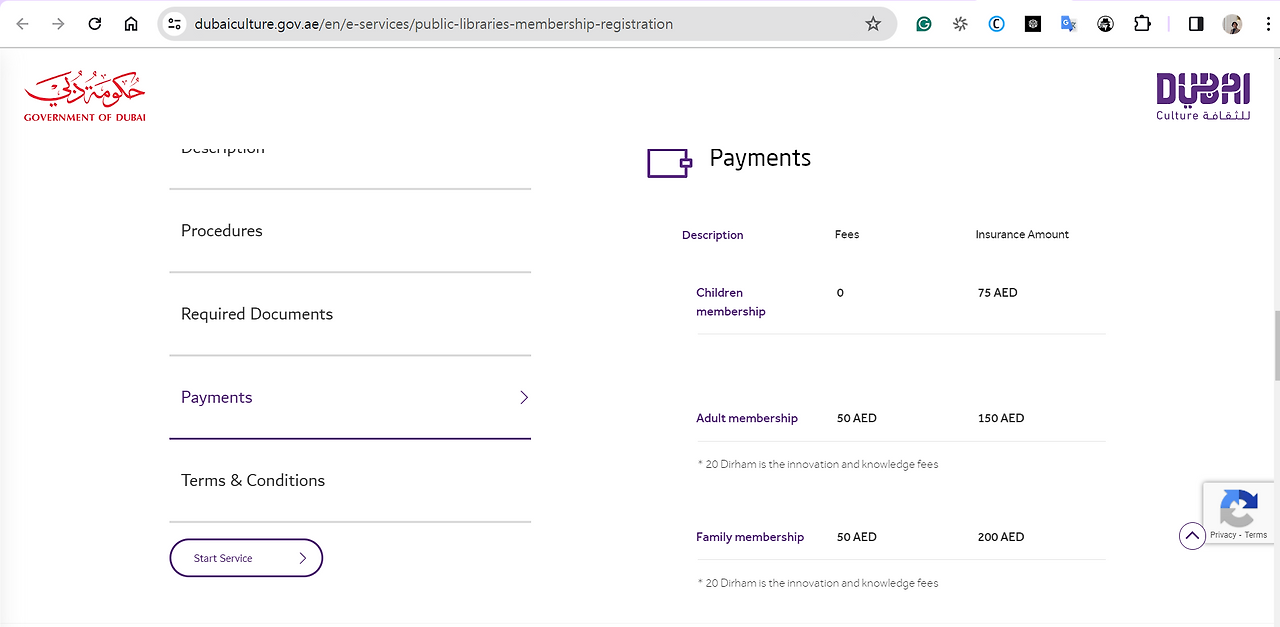Expand the Payments section chevron
The image size is (1280, 627).
pos(524,397)
